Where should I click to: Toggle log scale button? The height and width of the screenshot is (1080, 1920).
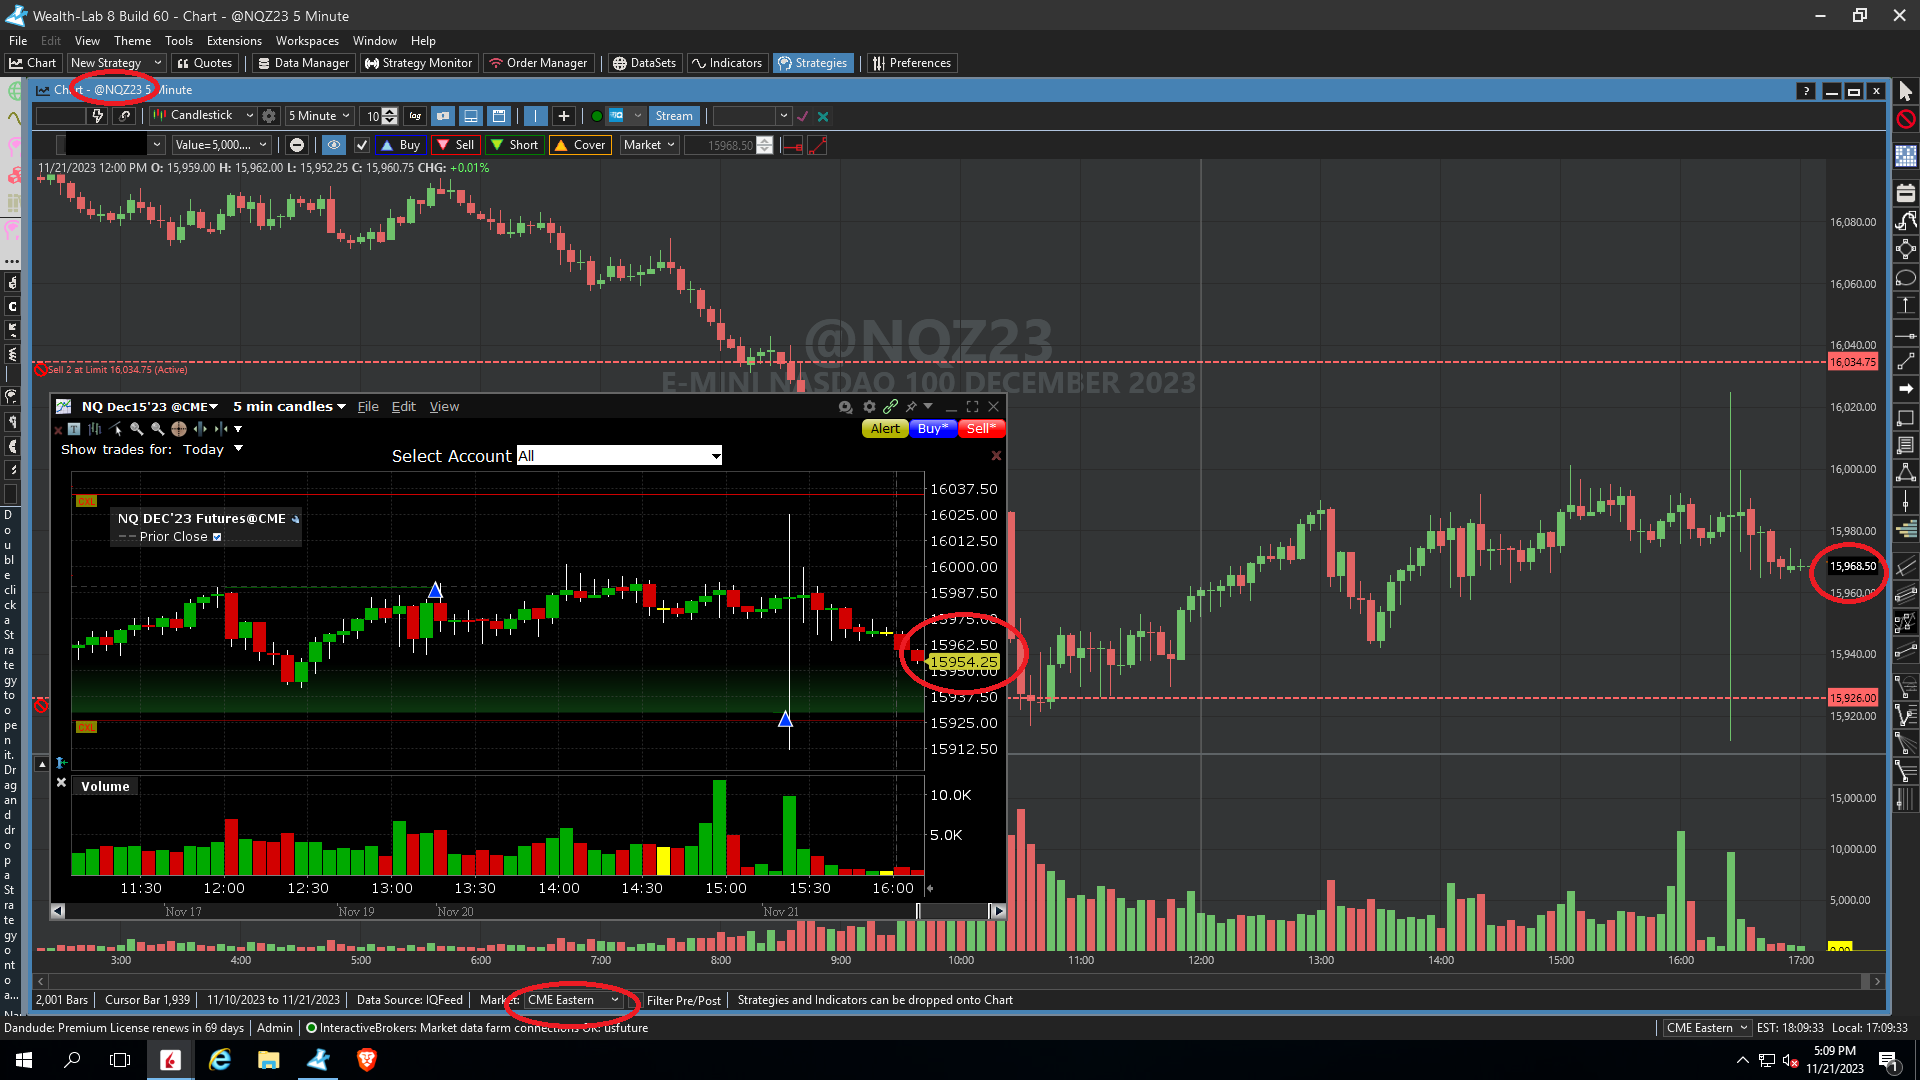click(x=415, y=116)
